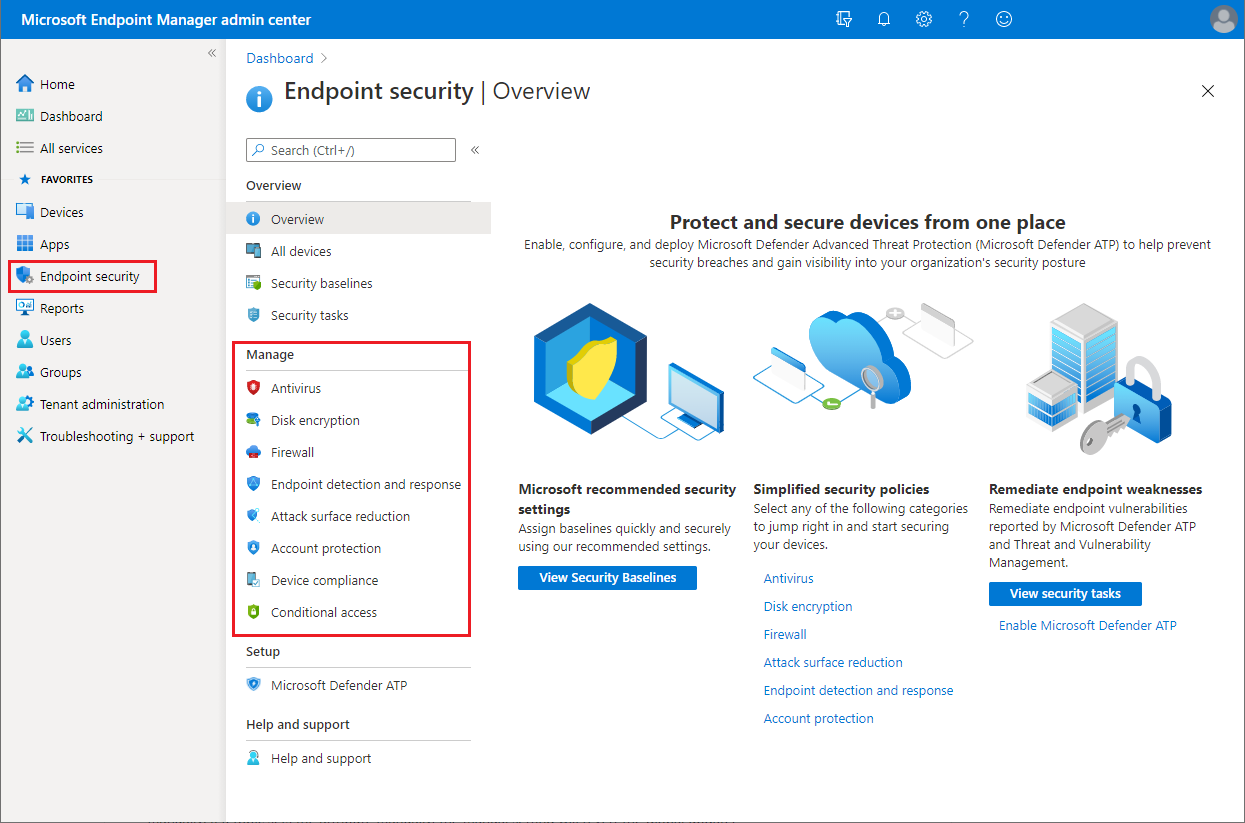Collapse the Endpoint security blade menu
The image size is (1245, 823).
click(475, 150)
